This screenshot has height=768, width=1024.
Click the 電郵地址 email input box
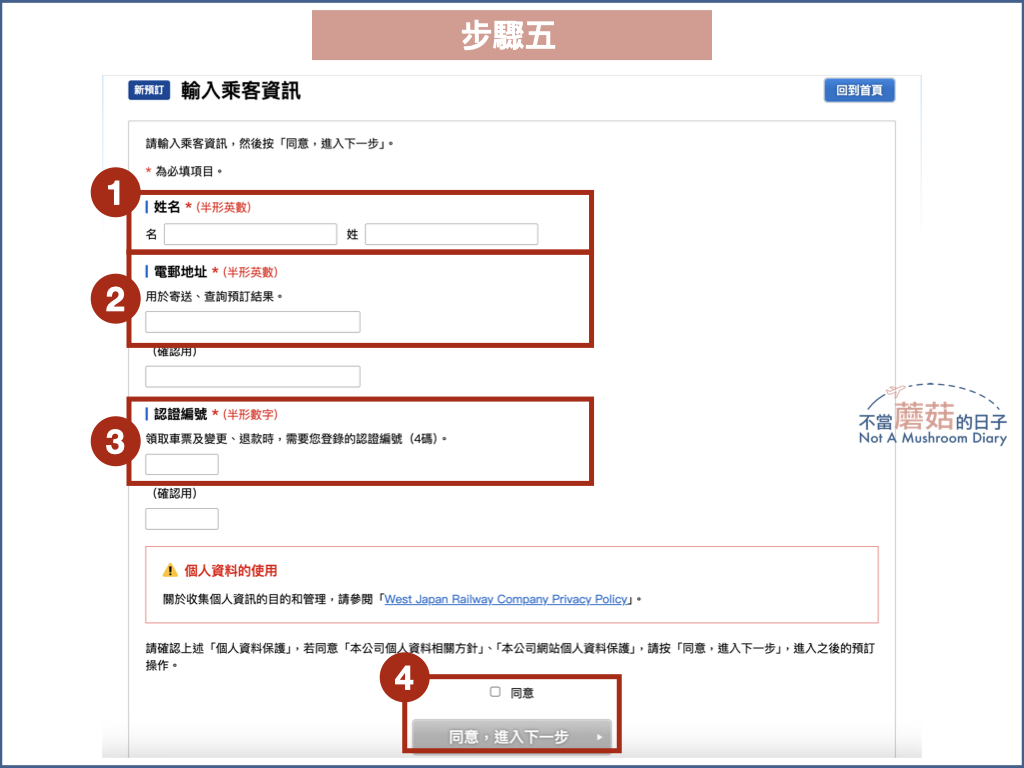click(250, 321)
